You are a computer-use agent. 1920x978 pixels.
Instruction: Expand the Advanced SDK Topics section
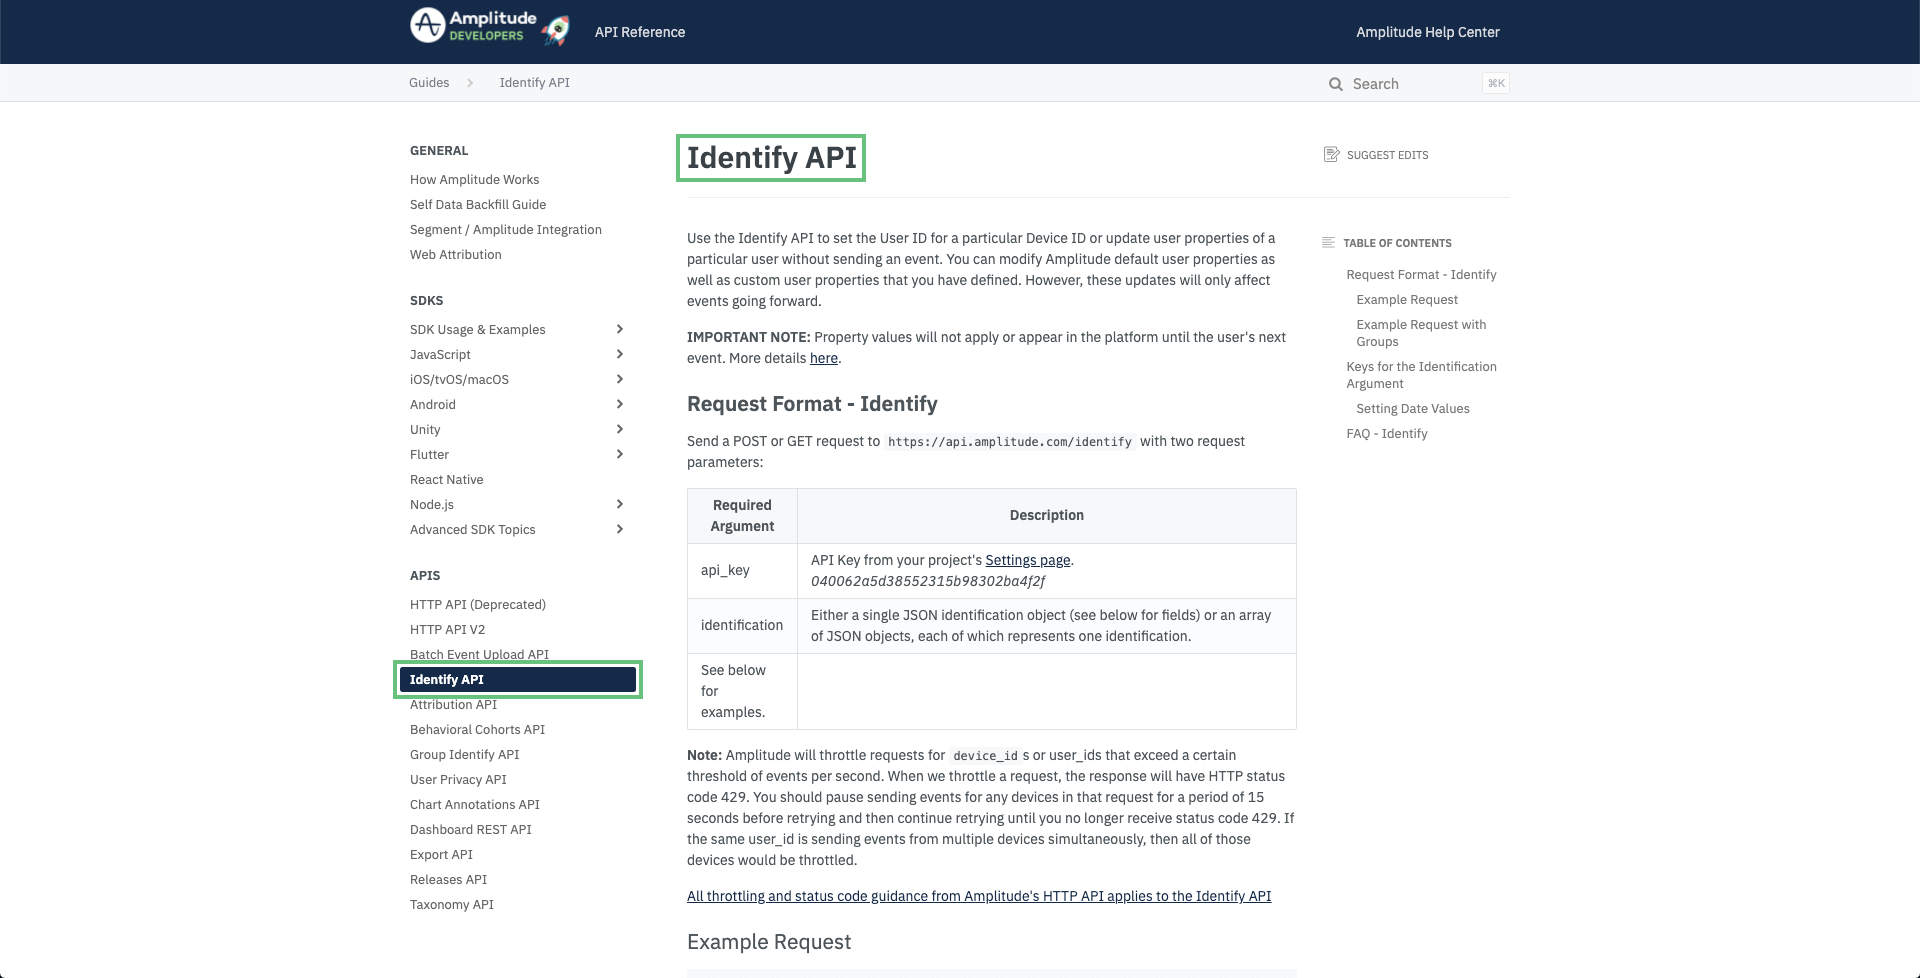(x=620, y=529)
